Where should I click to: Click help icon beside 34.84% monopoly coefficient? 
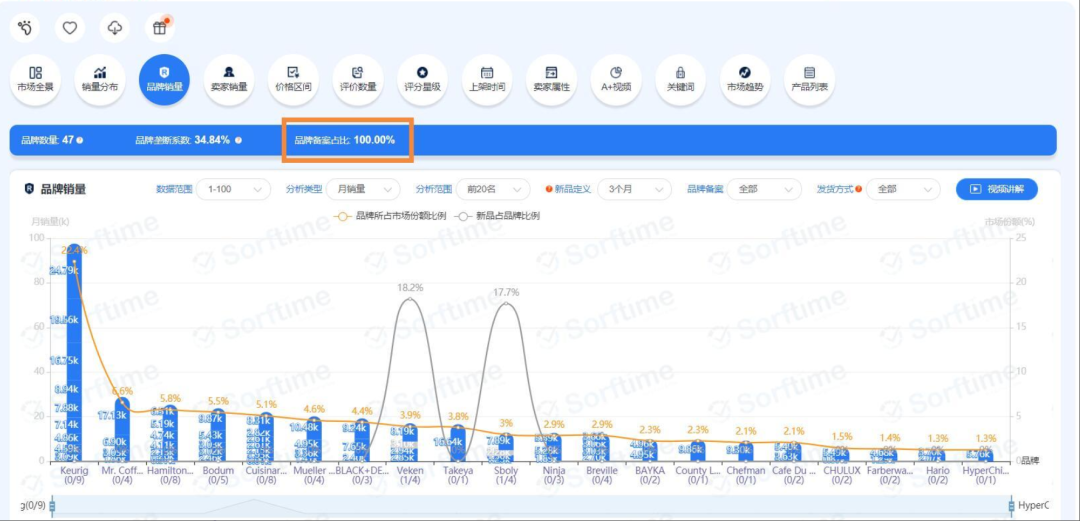click(x=238, y=140)
